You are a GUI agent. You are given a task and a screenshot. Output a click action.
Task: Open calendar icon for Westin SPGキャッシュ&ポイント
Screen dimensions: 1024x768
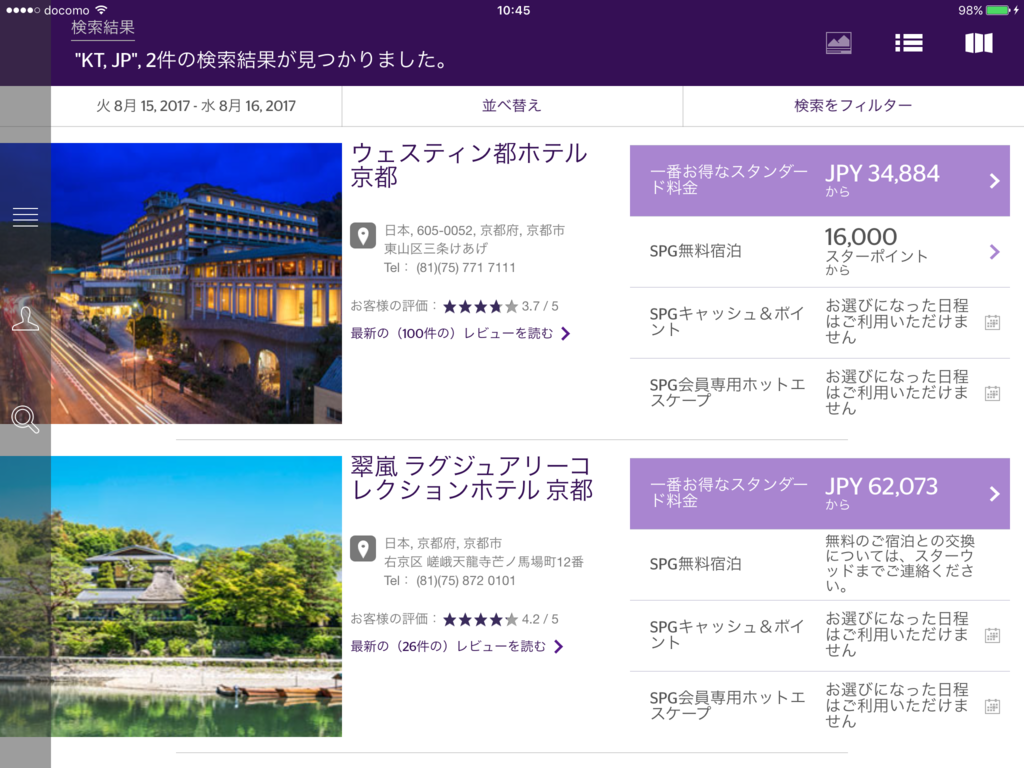point(993,322)
